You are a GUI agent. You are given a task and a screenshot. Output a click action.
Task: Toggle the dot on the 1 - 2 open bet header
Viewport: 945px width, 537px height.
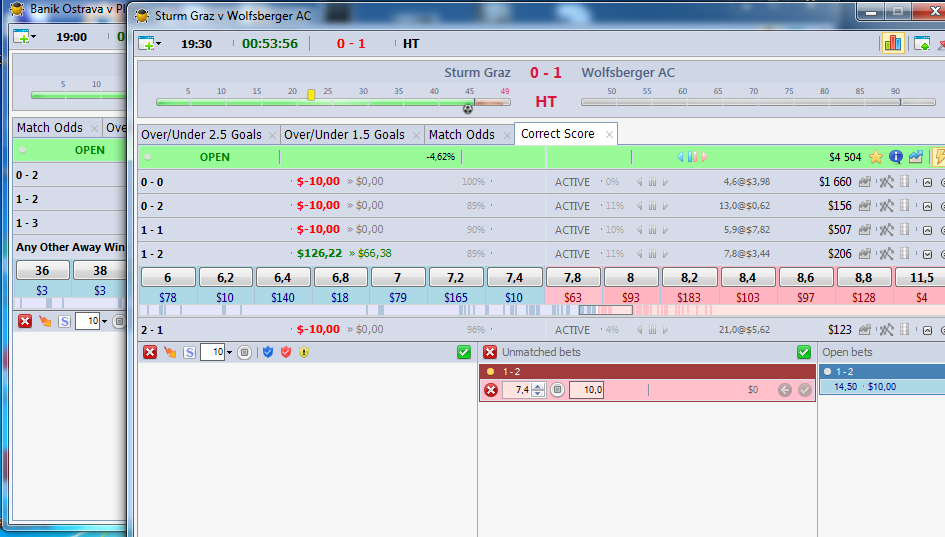[x=827, y=371]
